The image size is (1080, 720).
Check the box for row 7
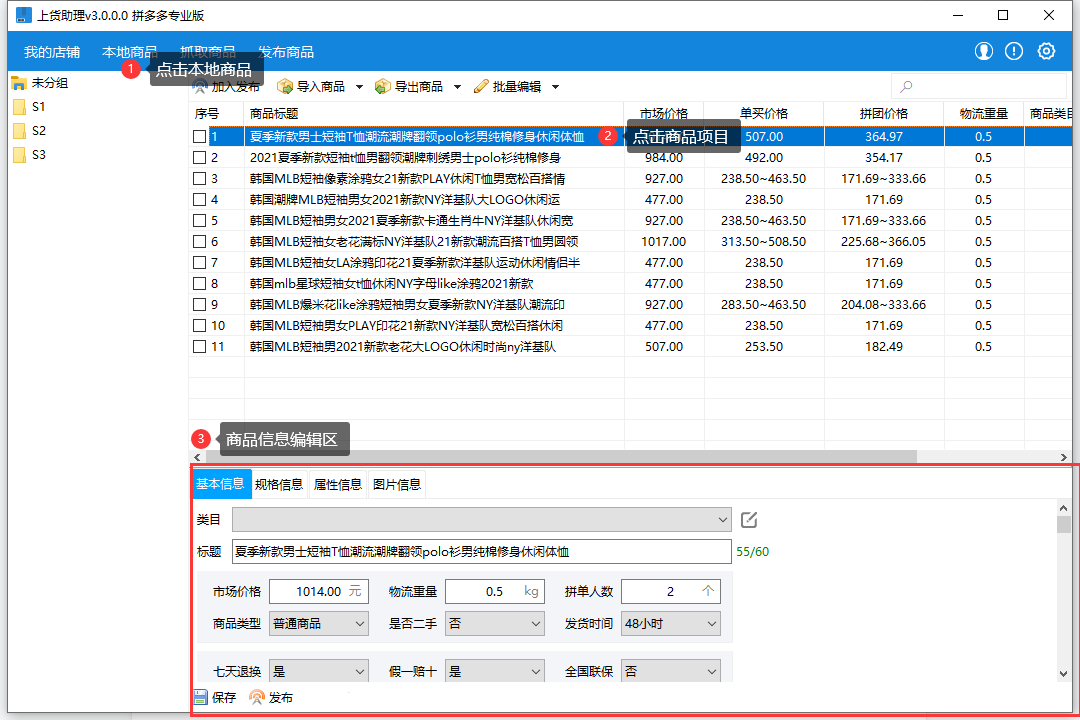[x=200, y=263]
